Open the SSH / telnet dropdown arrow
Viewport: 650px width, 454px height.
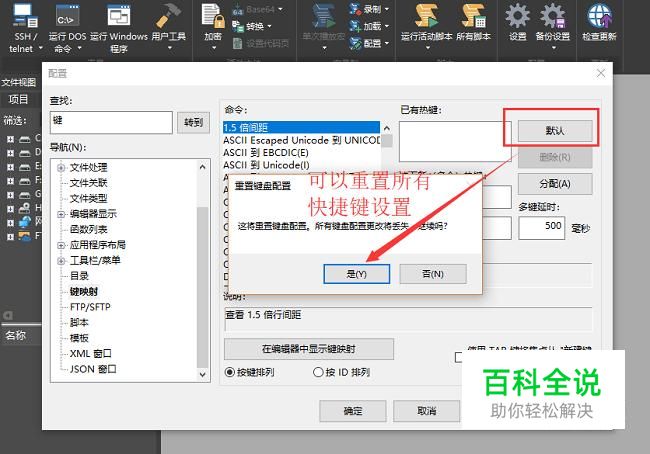[41, 48]
